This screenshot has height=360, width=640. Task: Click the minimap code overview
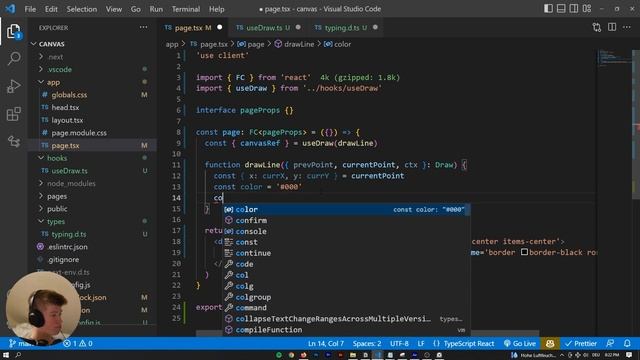coord(614,57)
